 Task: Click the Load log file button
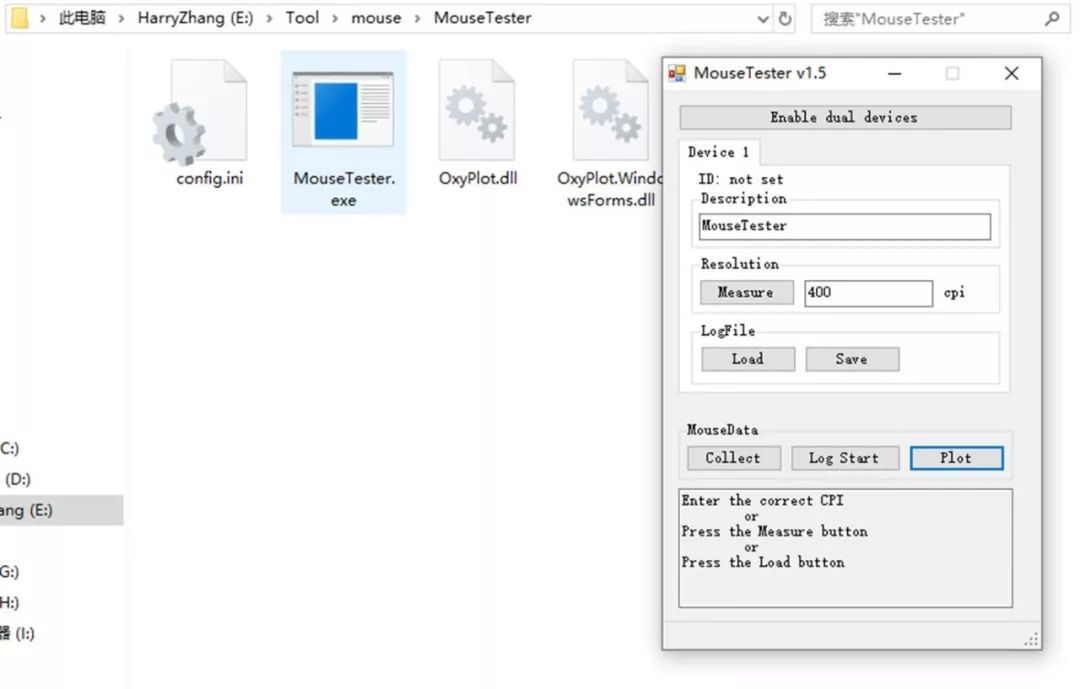[x=748, y=359]
